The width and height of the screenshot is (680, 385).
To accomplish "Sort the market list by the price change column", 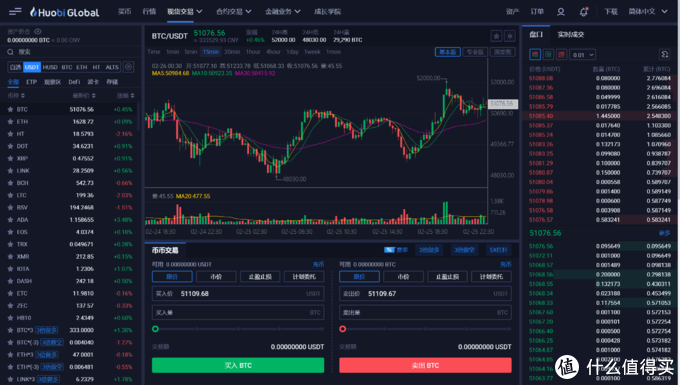I will click(125, 95).
